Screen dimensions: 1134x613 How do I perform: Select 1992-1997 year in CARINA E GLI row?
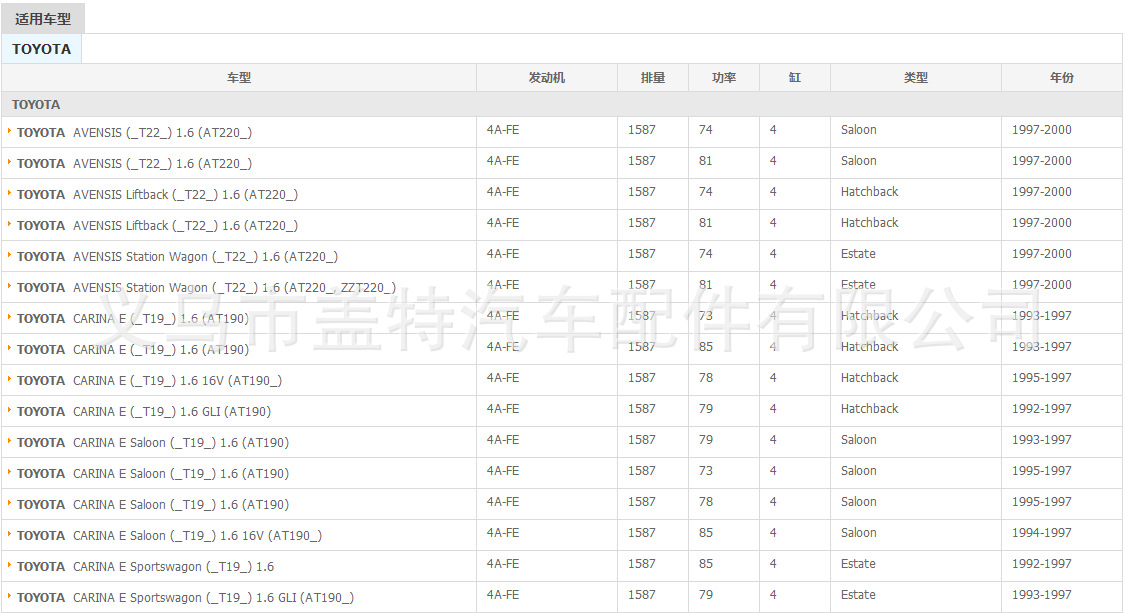1041,409
